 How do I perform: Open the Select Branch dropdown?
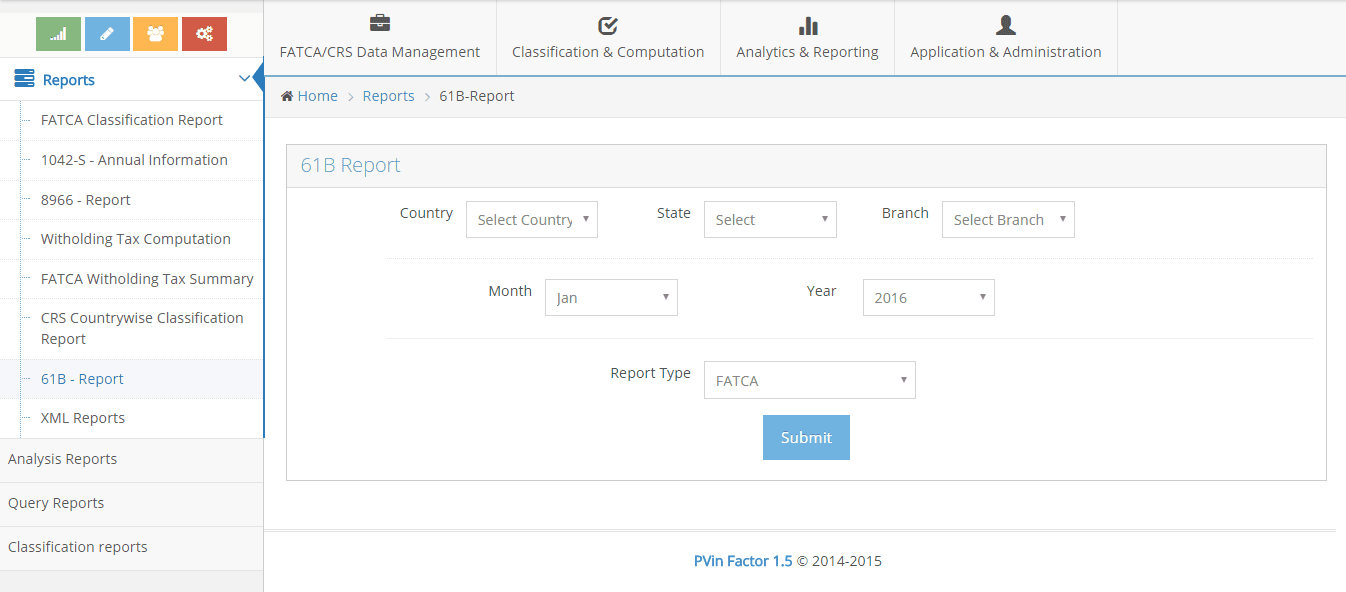(1007, 220)
